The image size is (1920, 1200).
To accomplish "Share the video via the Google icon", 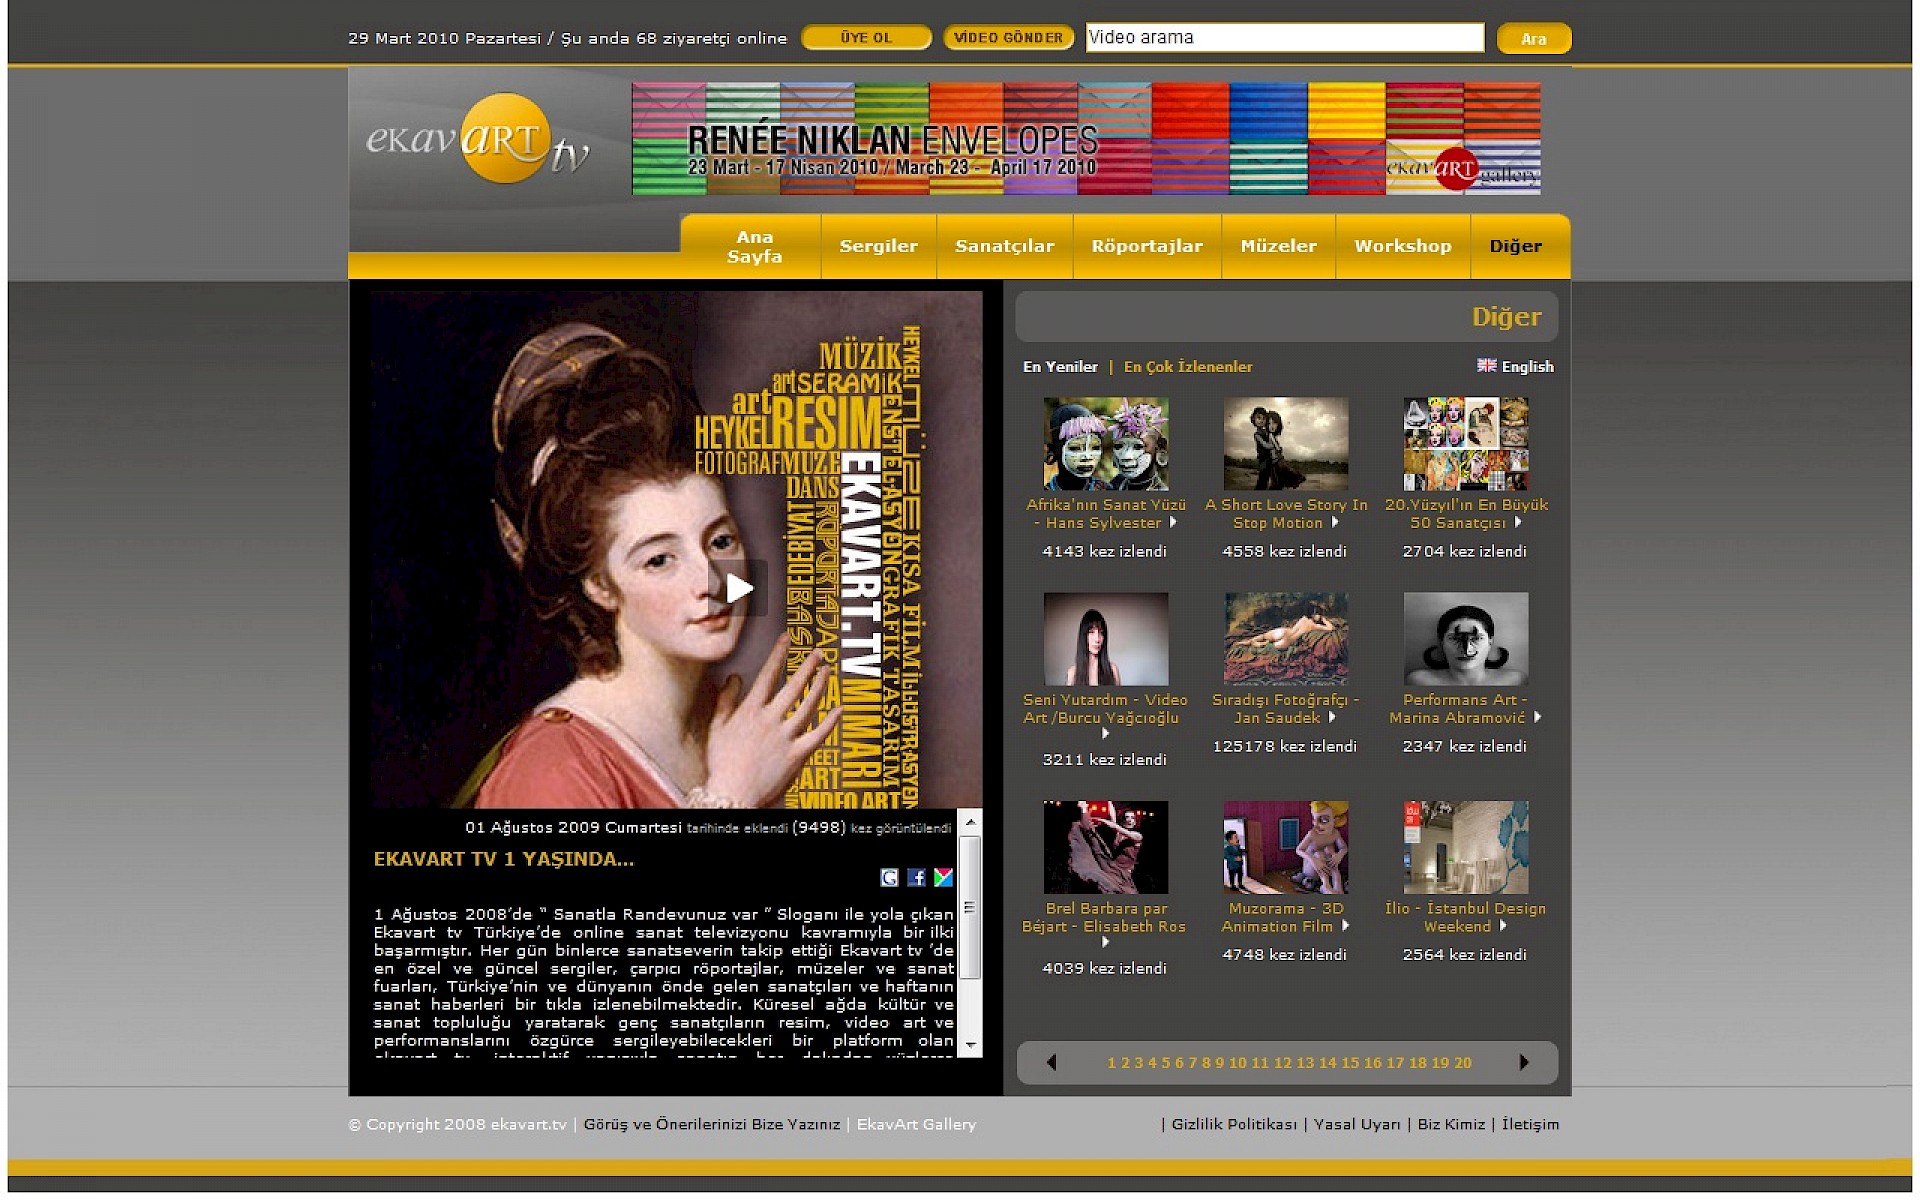I will pyautogui.click(x=889, y=877).
